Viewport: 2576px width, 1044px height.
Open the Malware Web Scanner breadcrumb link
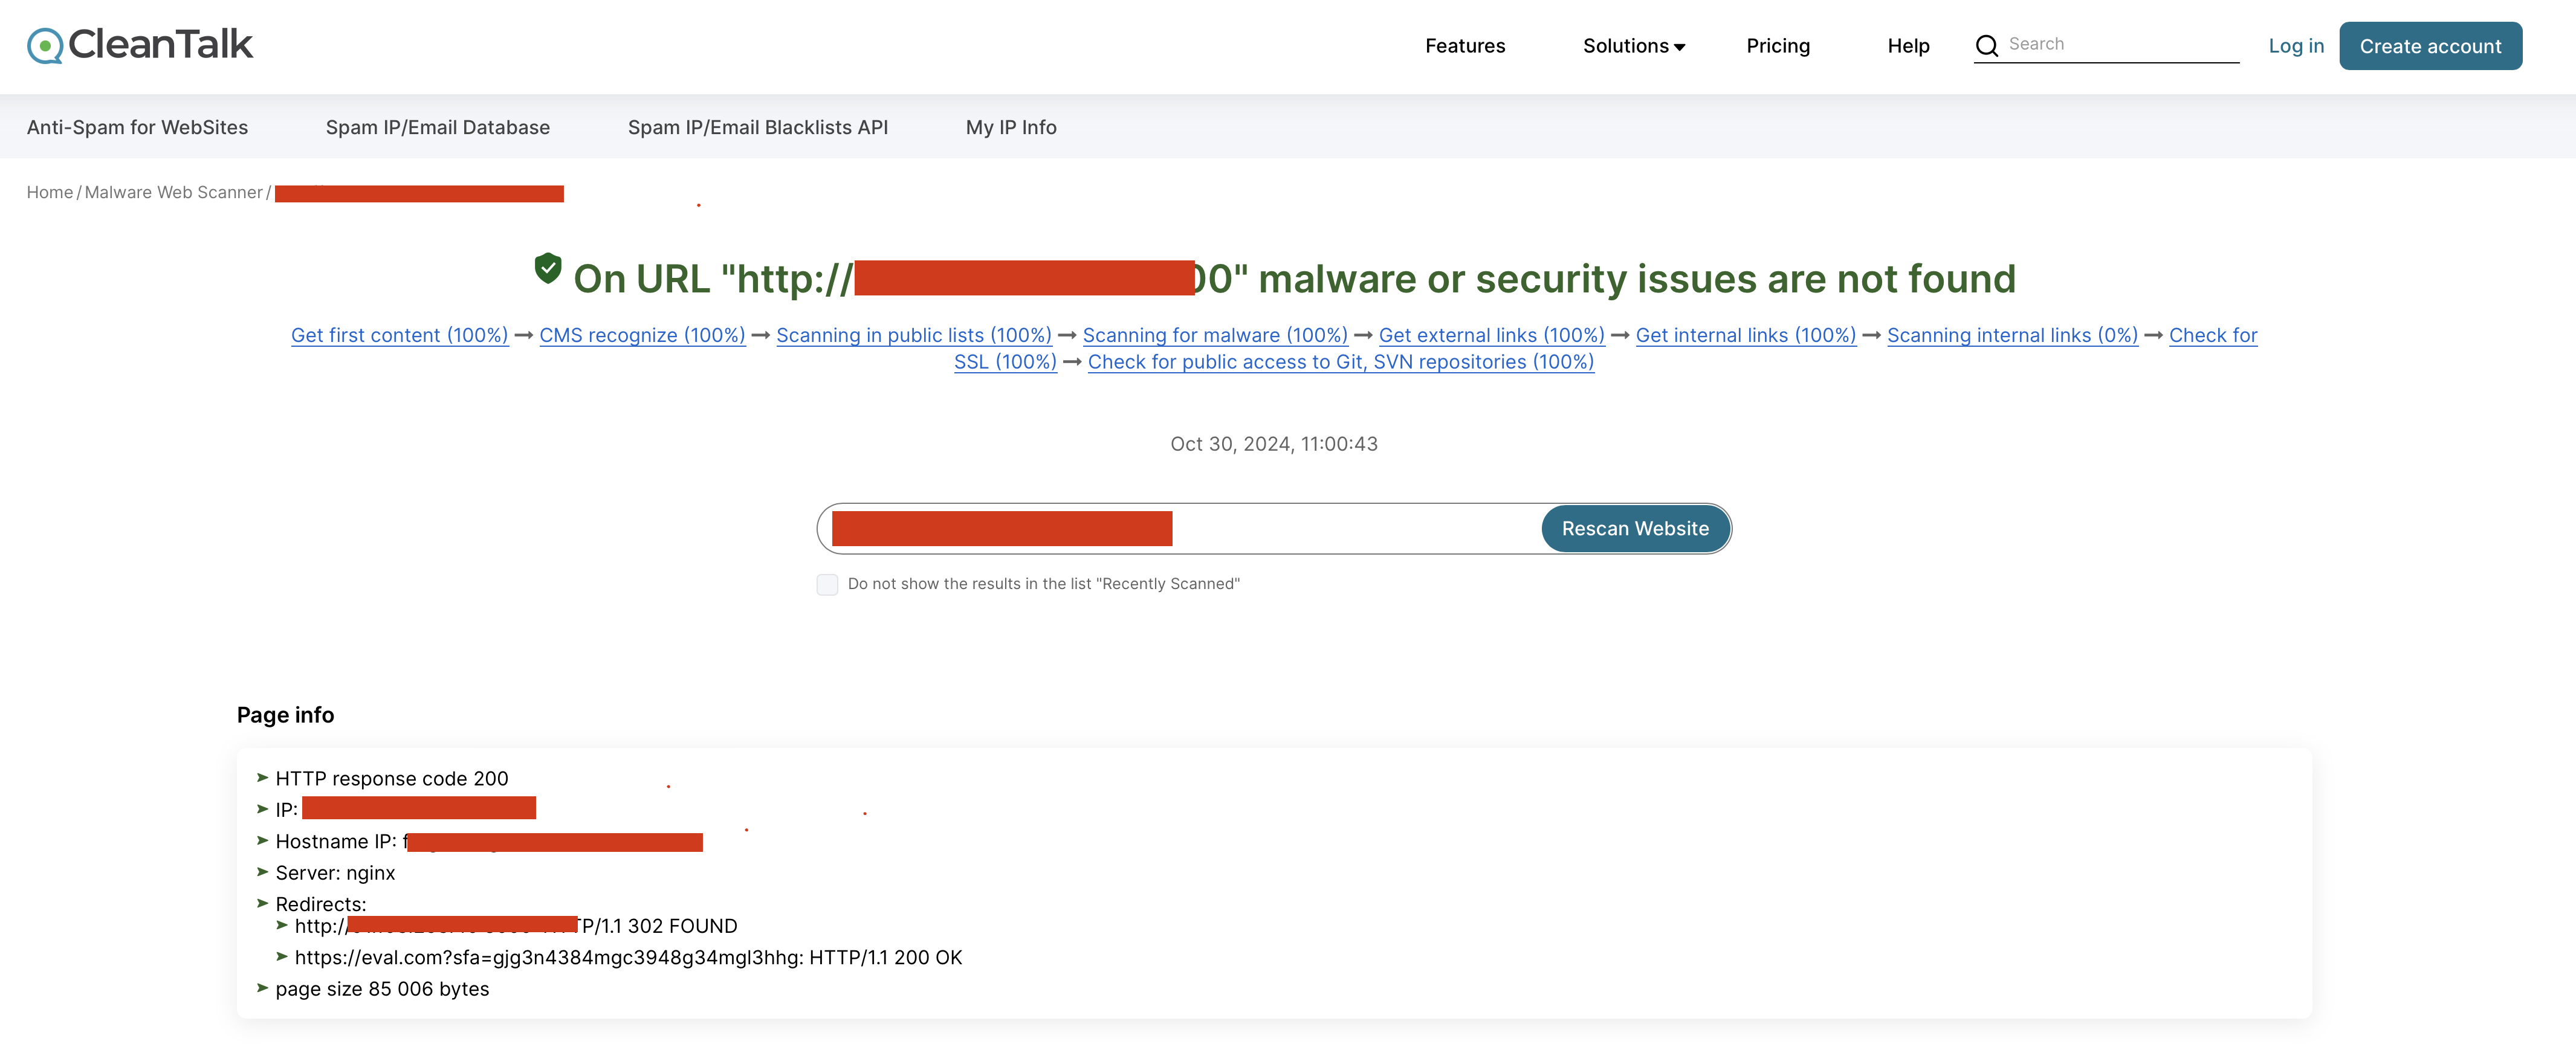pos(172,191)
